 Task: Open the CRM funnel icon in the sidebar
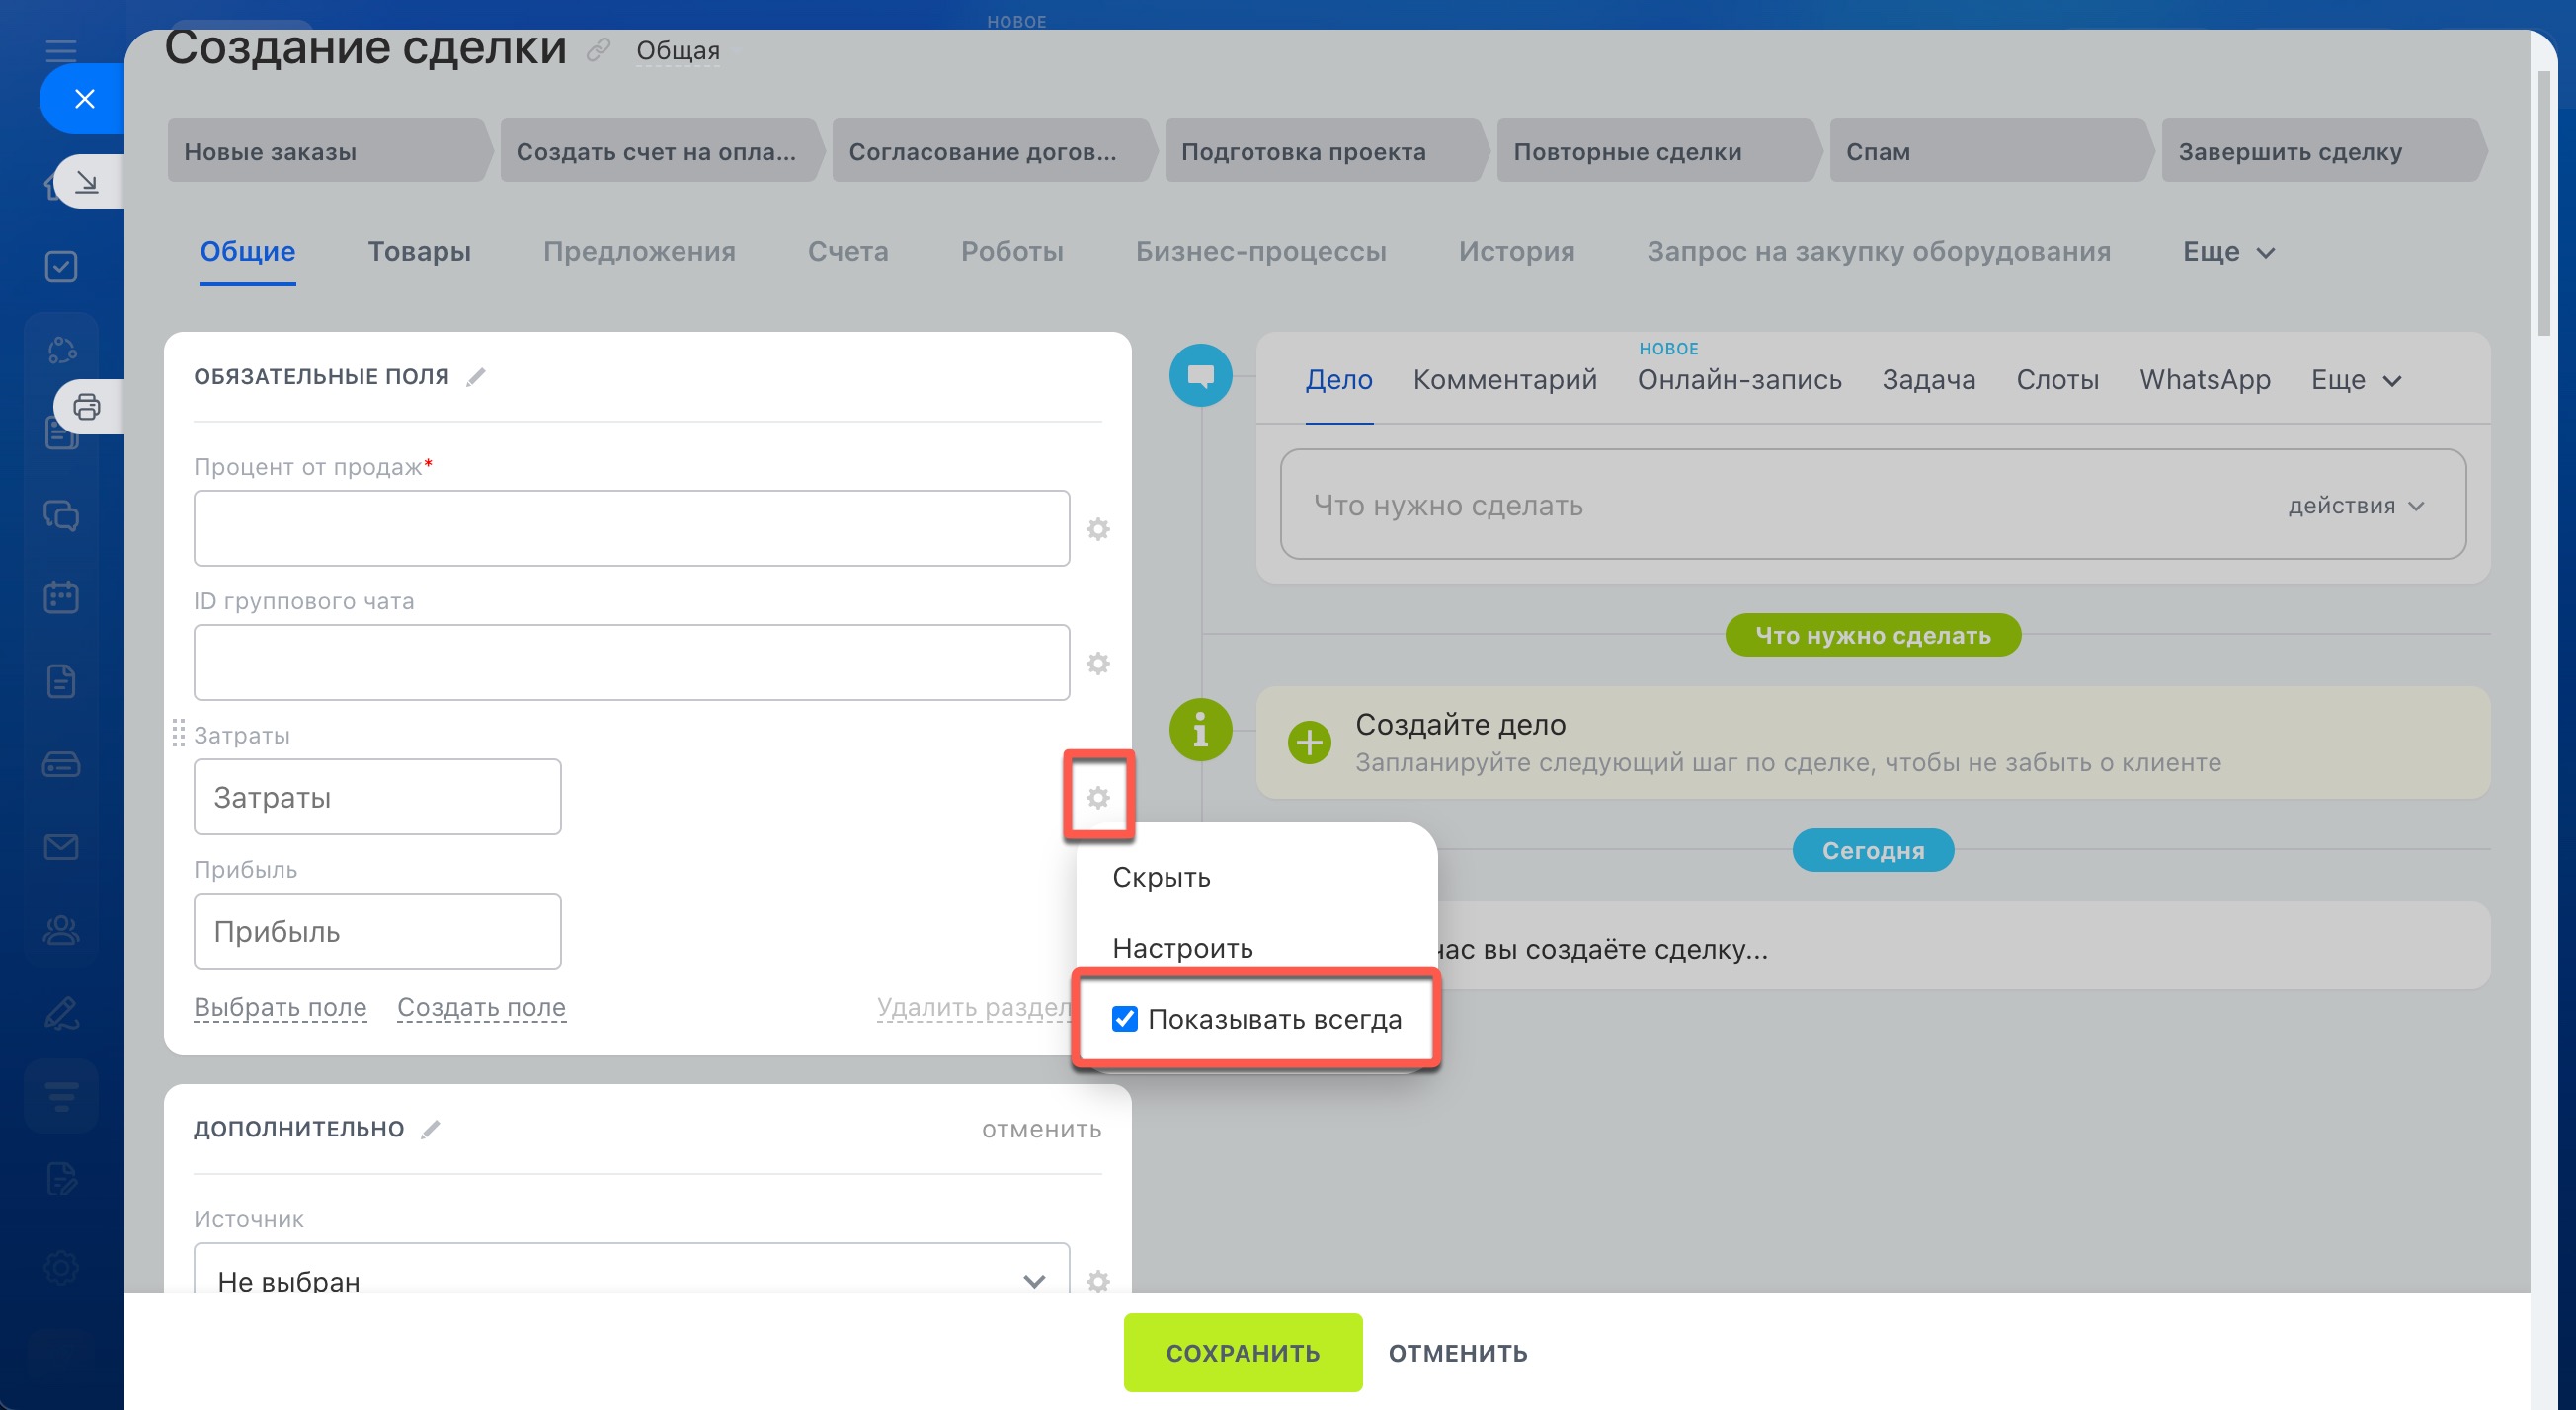coord(61,1097)
